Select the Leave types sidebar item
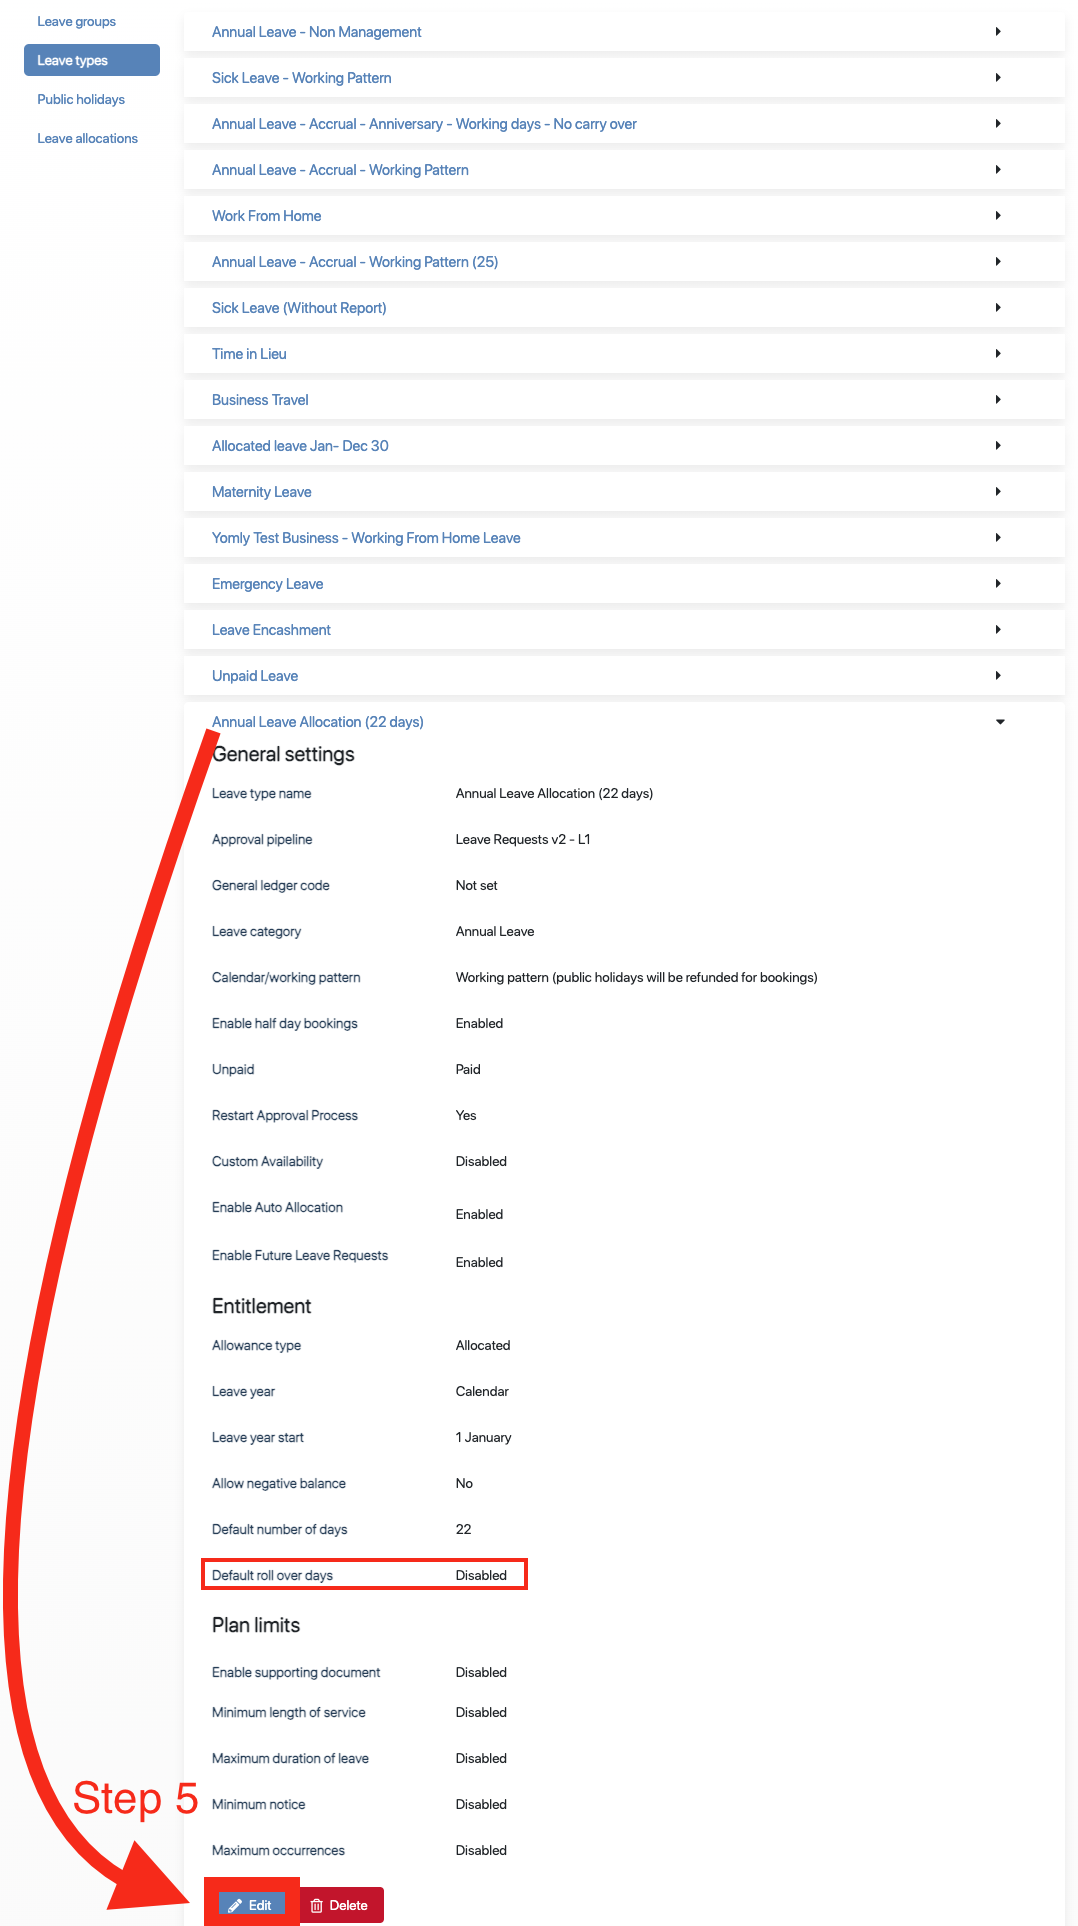 (73, 61)
